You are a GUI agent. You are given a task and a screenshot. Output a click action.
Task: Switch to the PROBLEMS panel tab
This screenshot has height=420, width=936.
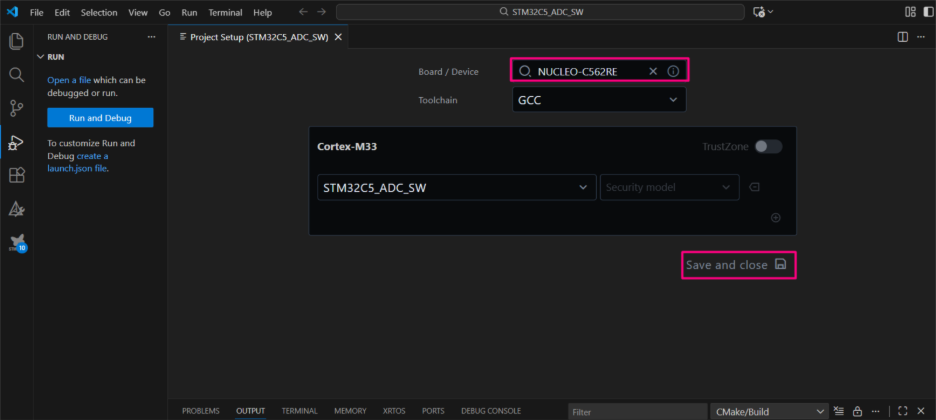click(x=201, y=411)
